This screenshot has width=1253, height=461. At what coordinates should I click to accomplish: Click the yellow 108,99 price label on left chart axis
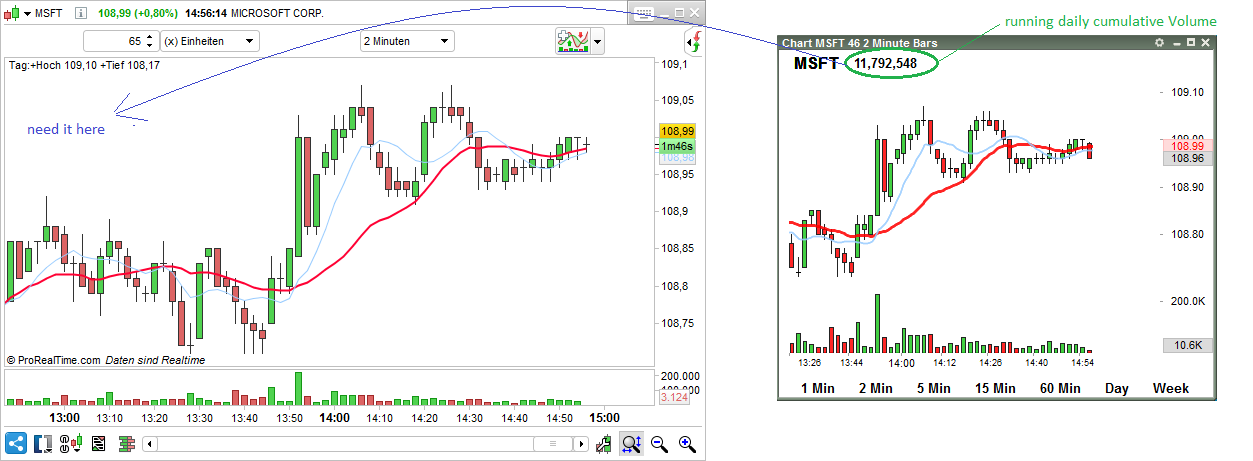677,131
